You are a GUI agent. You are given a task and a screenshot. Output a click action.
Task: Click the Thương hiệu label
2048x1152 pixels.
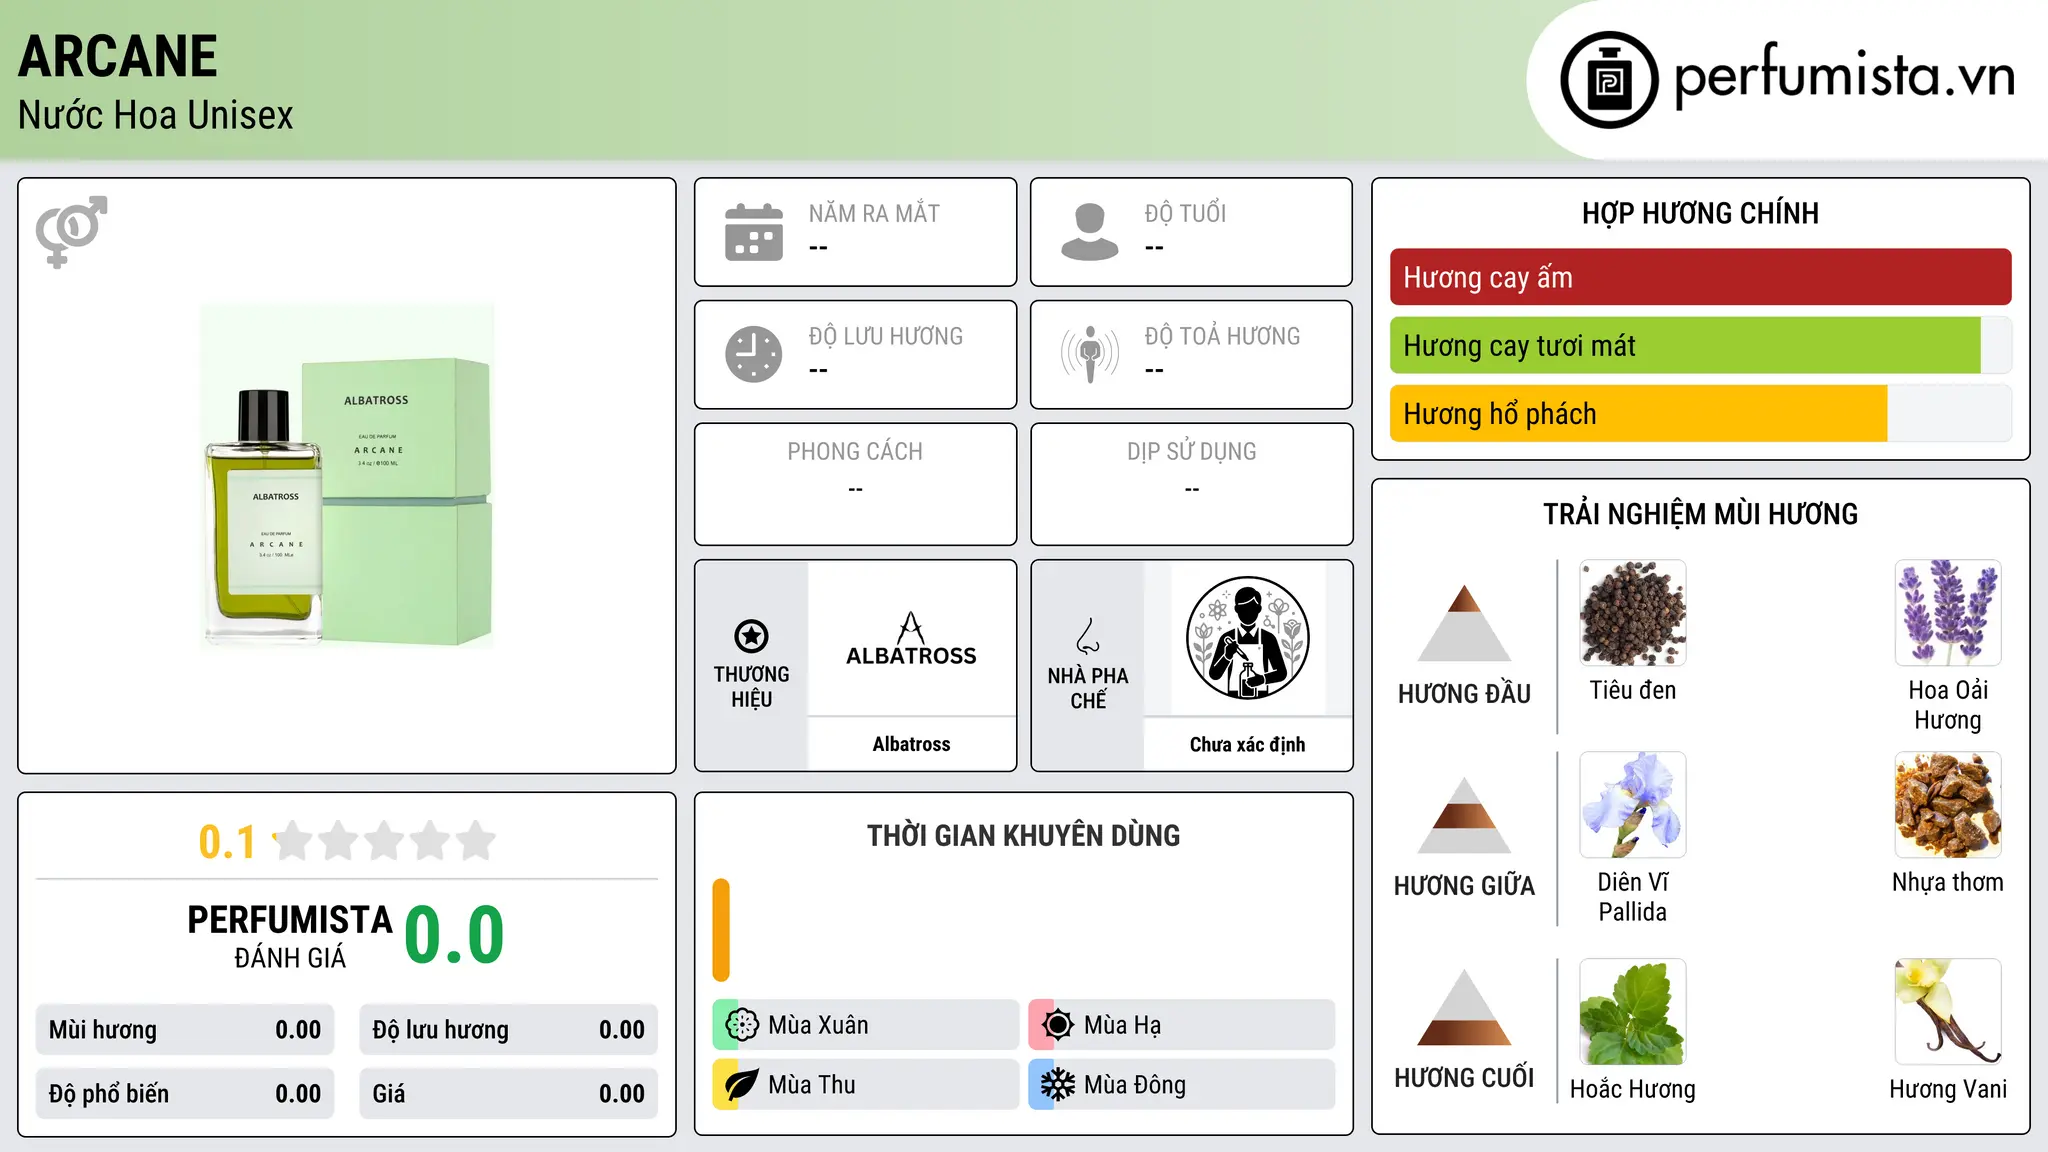(751, 687)
